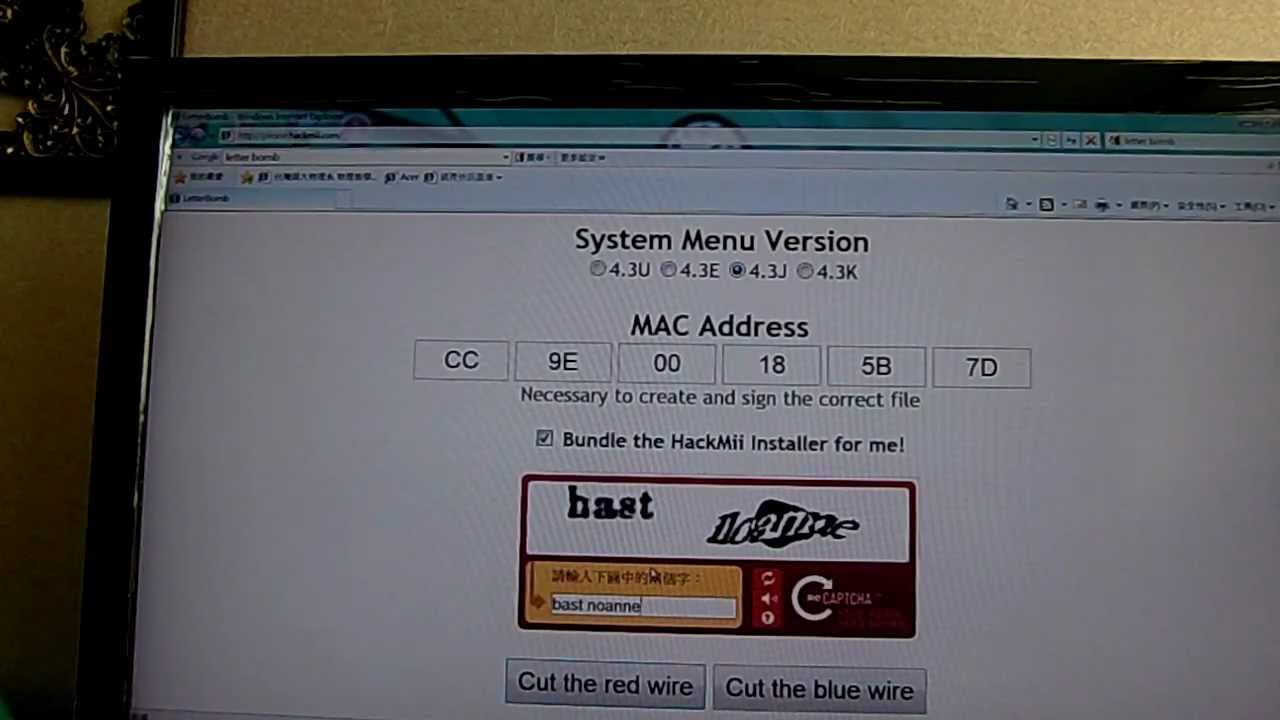Choose the 4.3K radio option
The image size is (1280, 720).
pyautogui.click(x=806, y=271)
